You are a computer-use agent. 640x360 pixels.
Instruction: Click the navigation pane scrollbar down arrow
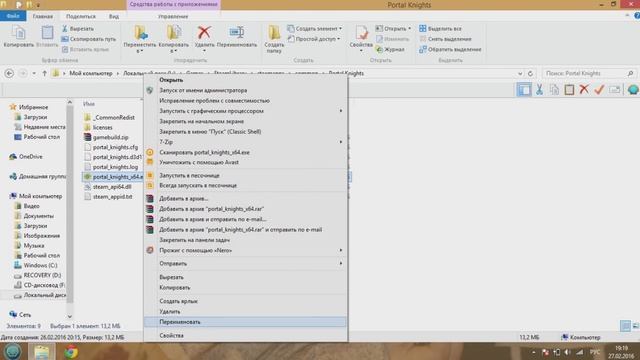[70, 316]
